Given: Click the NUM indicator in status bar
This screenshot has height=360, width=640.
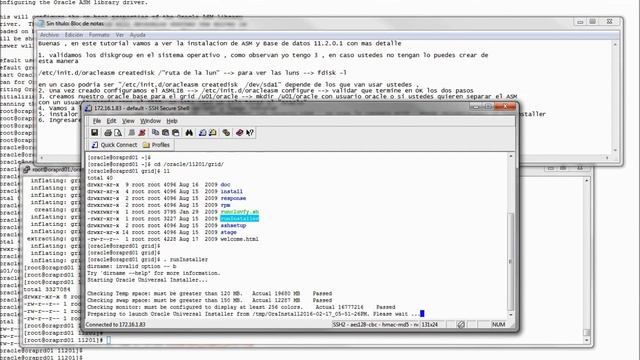Looking at the screenshot, I should coord(498,324).
